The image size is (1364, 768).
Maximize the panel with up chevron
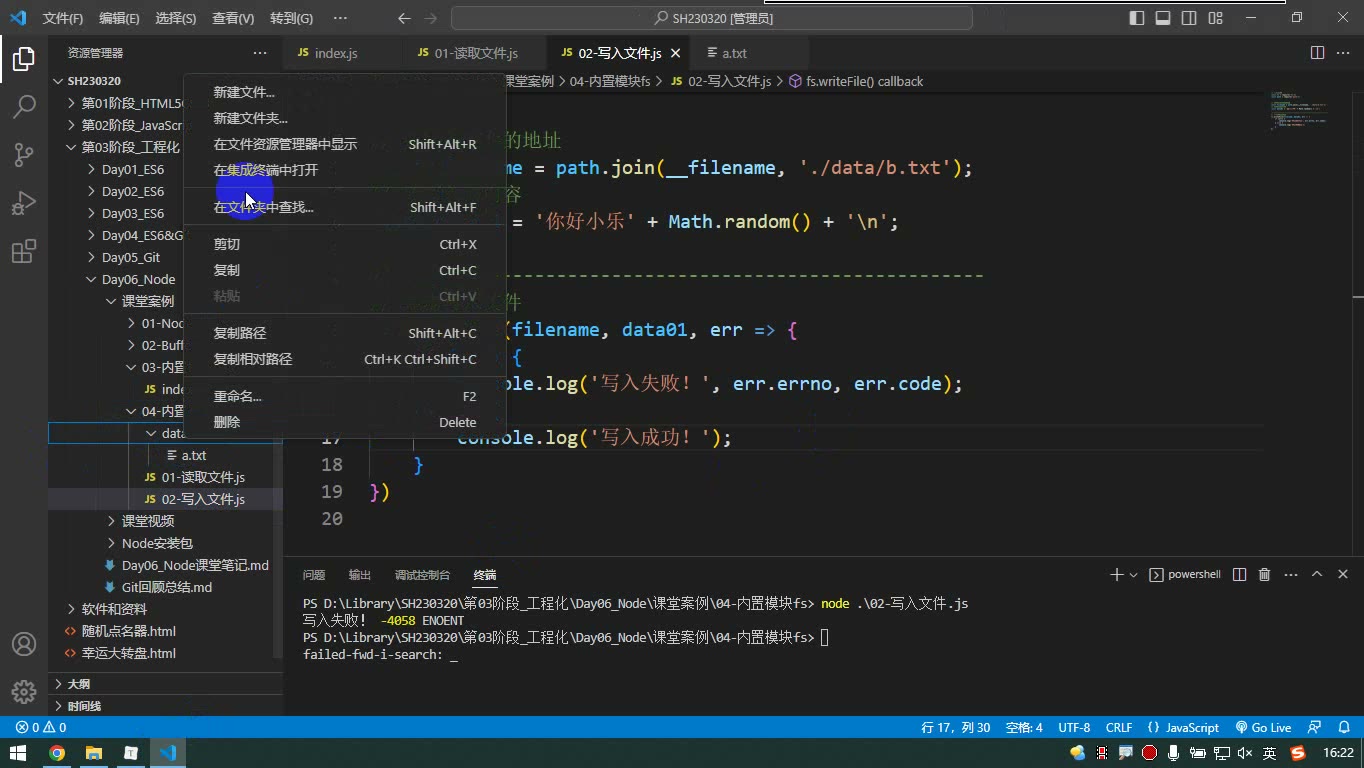1317,574
